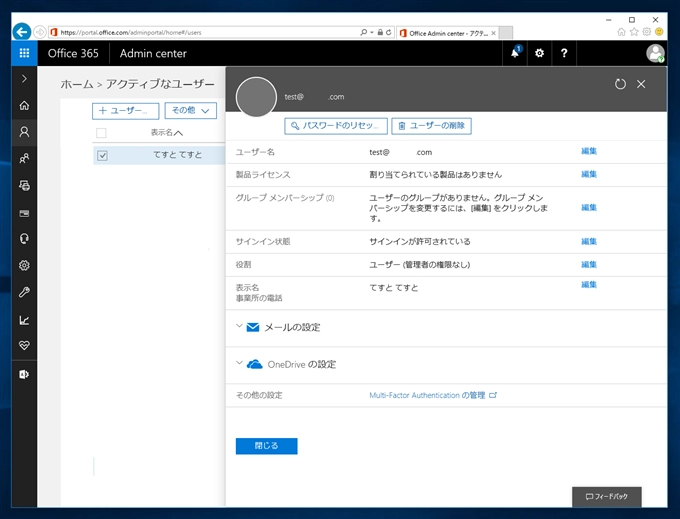Edit the サインイン状態 row
This screenshot has width=680, height=519.
point(589,241)
